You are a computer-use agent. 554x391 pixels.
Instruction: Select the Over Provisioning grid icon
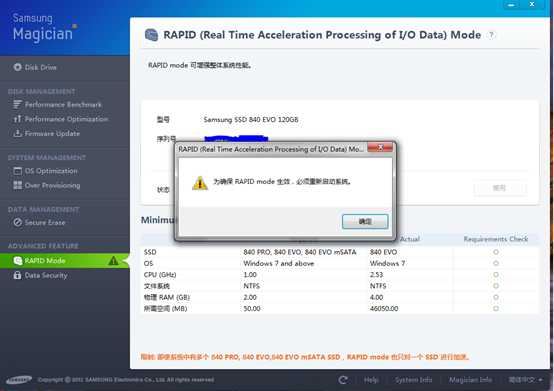point(17,185)
